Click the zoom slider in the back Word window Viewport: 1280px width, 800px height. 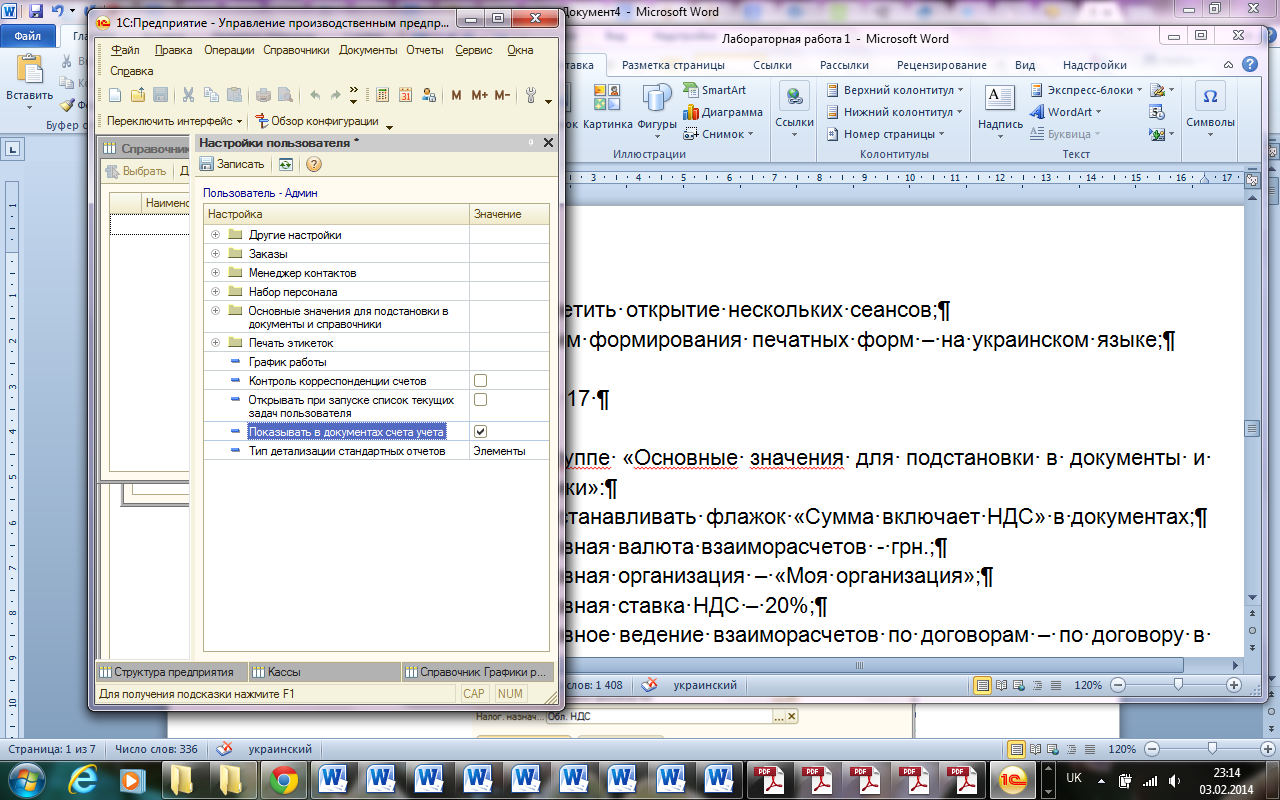1211,749
